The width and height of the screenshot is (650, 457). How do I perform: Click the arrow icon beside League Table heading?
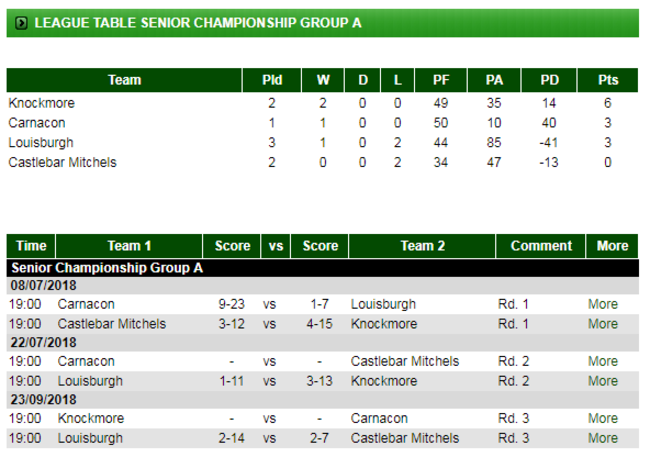click(x=22, y=22)
